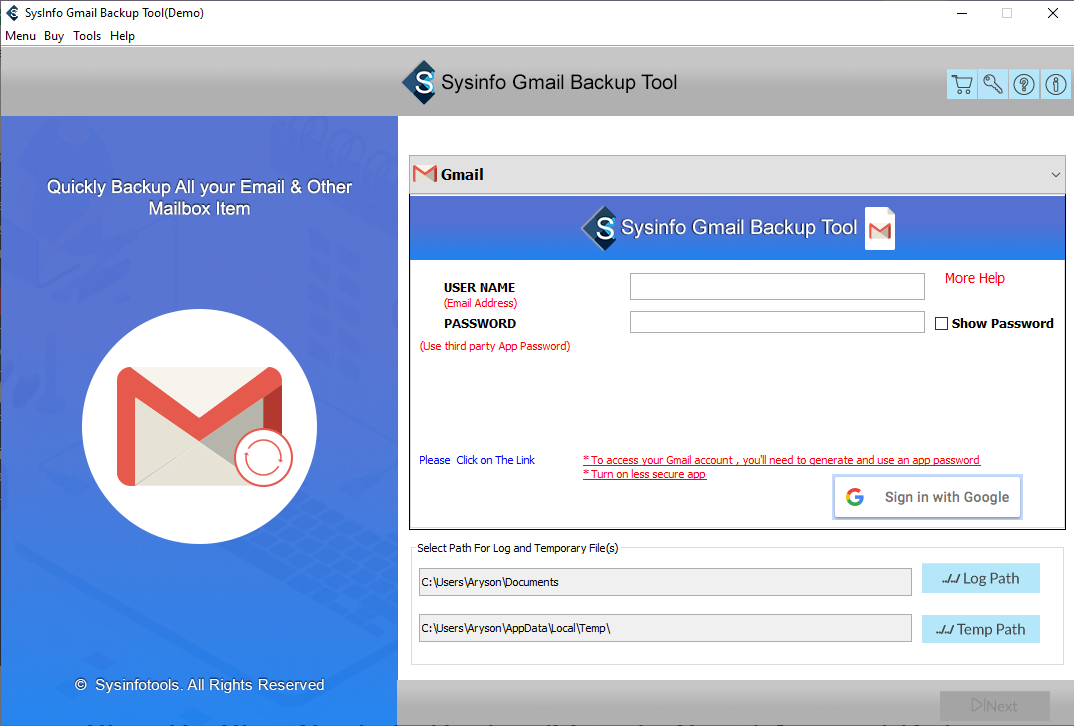1074x726 pixels.
Task: Open the Turn on less secure app link
Action: coord(645,474)
